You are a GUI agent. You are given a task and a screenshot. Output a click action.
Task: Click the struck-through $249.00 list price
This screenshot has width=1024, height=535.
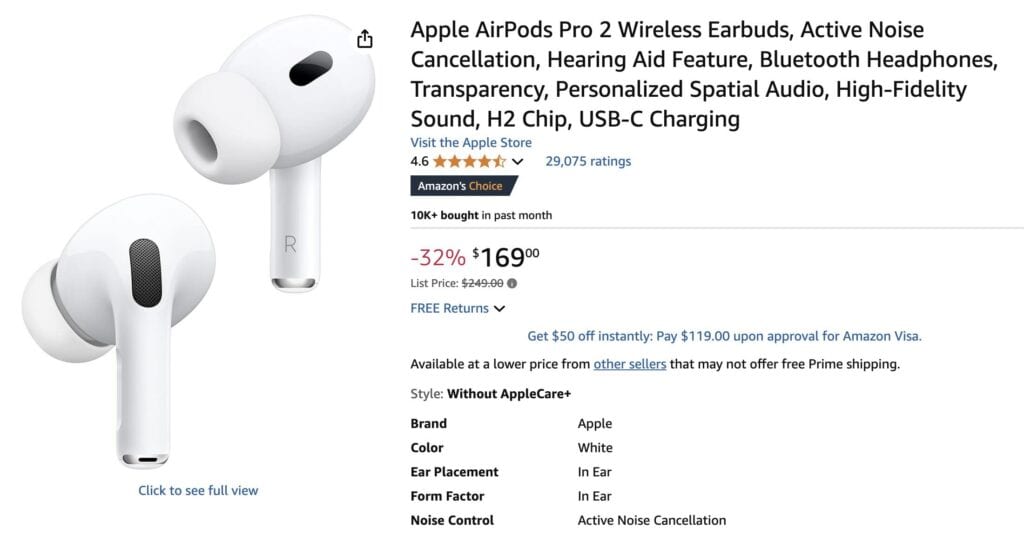(x=482, y=283)
